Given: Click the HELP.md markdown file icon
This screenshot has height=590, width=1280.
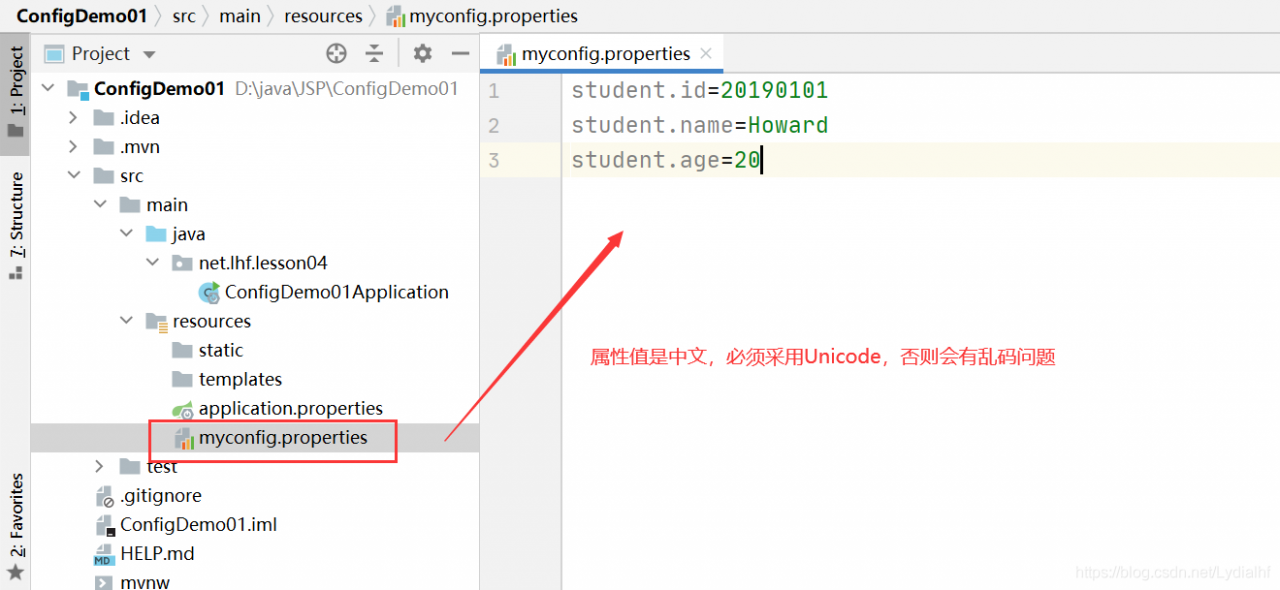Looking at the screenshot, I should click(104, 554).
